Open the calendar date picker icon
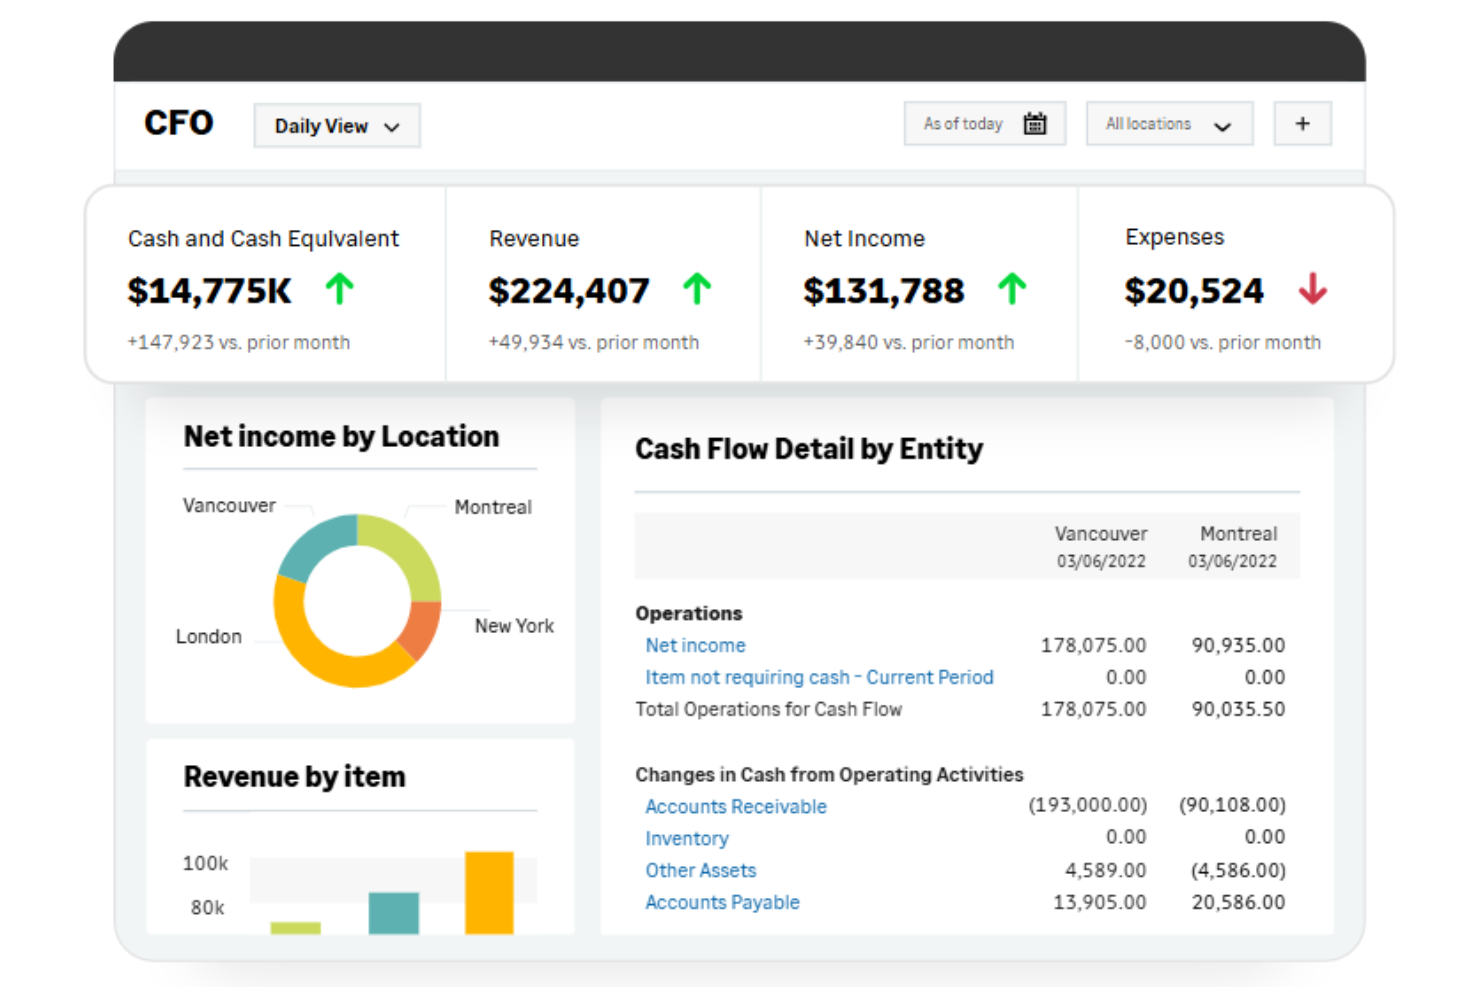1480x987 pixels. 1034,123
